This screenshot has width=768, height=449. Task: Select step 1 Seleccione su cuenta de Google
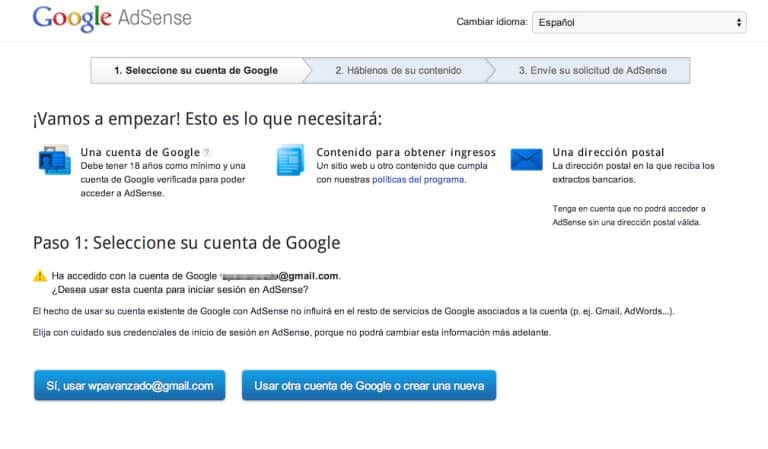click(x=195, y=70)
